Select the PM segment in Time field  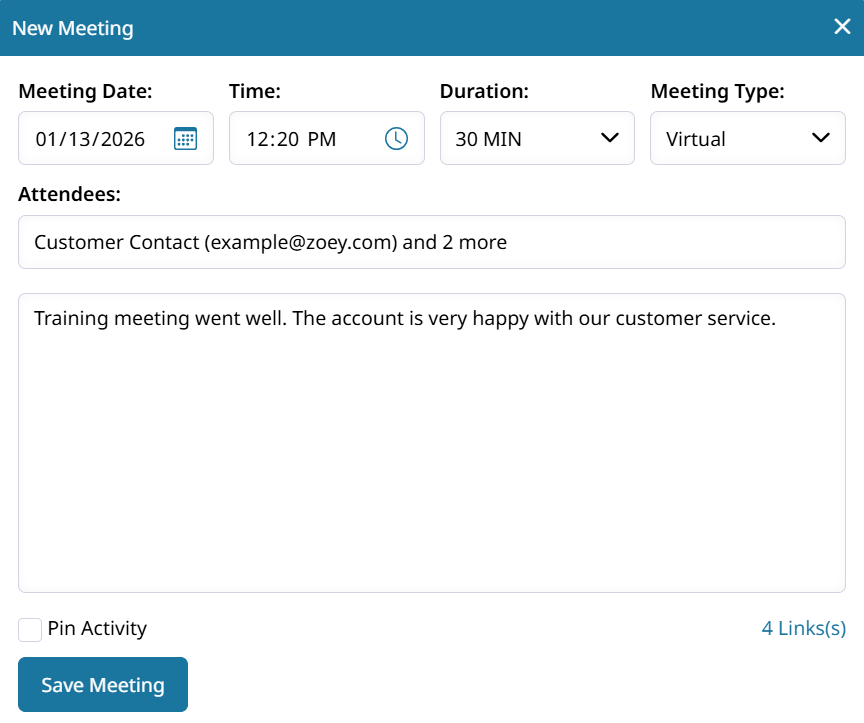coord(322,139)
